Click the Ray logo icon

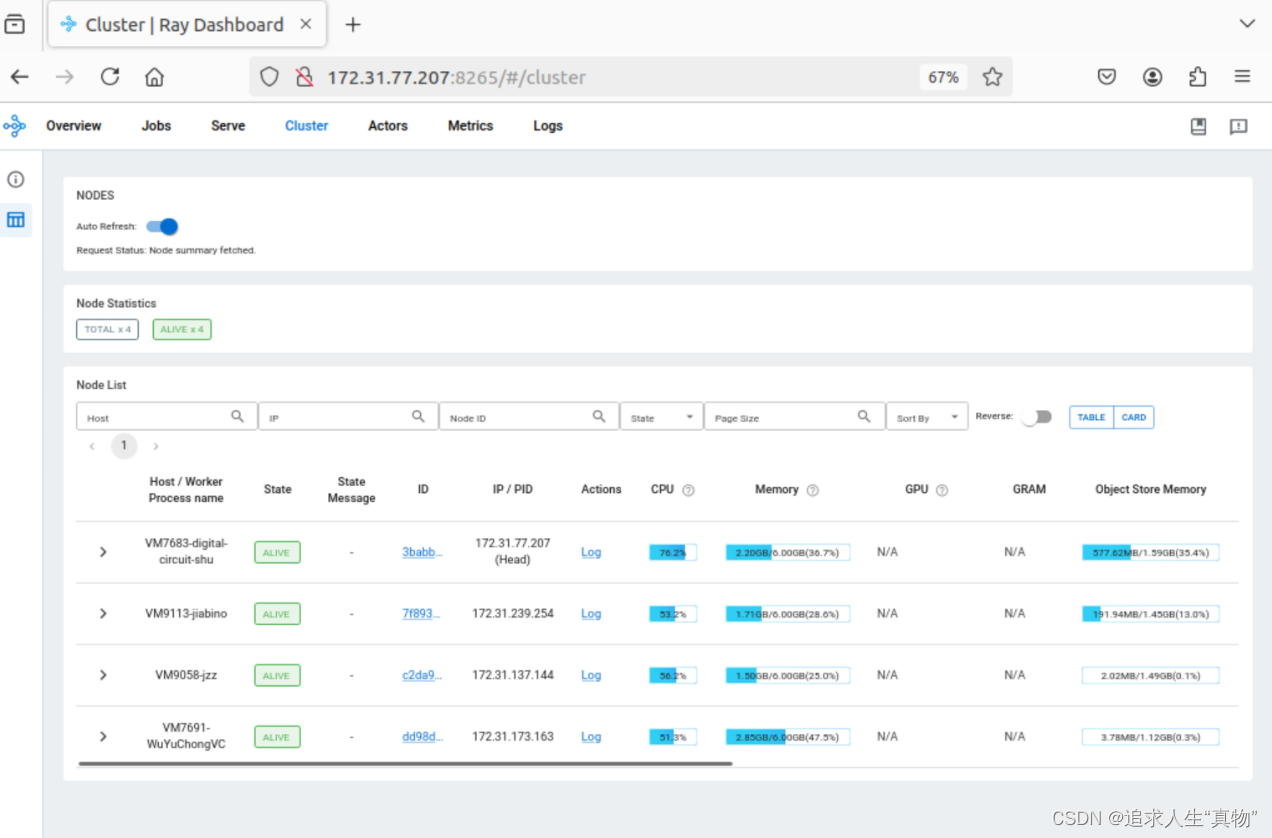click(15, 126)
